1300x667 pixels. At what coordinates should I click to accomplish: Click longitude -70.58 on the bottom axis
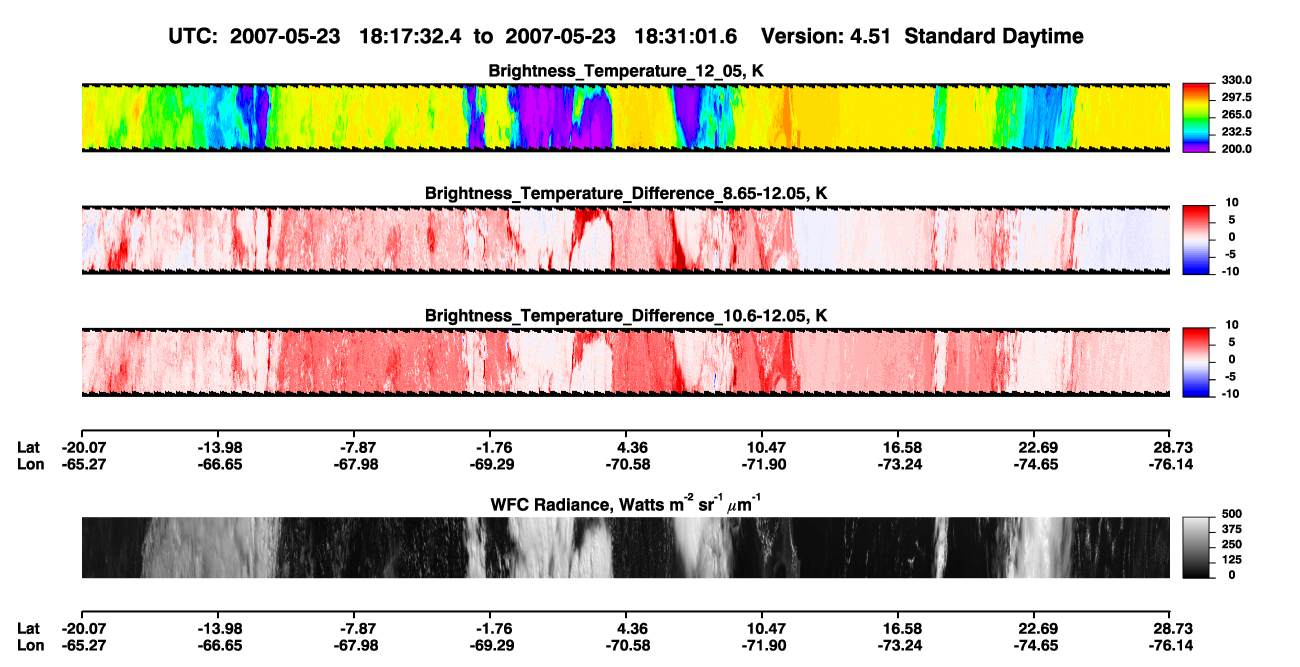(629, 645)
